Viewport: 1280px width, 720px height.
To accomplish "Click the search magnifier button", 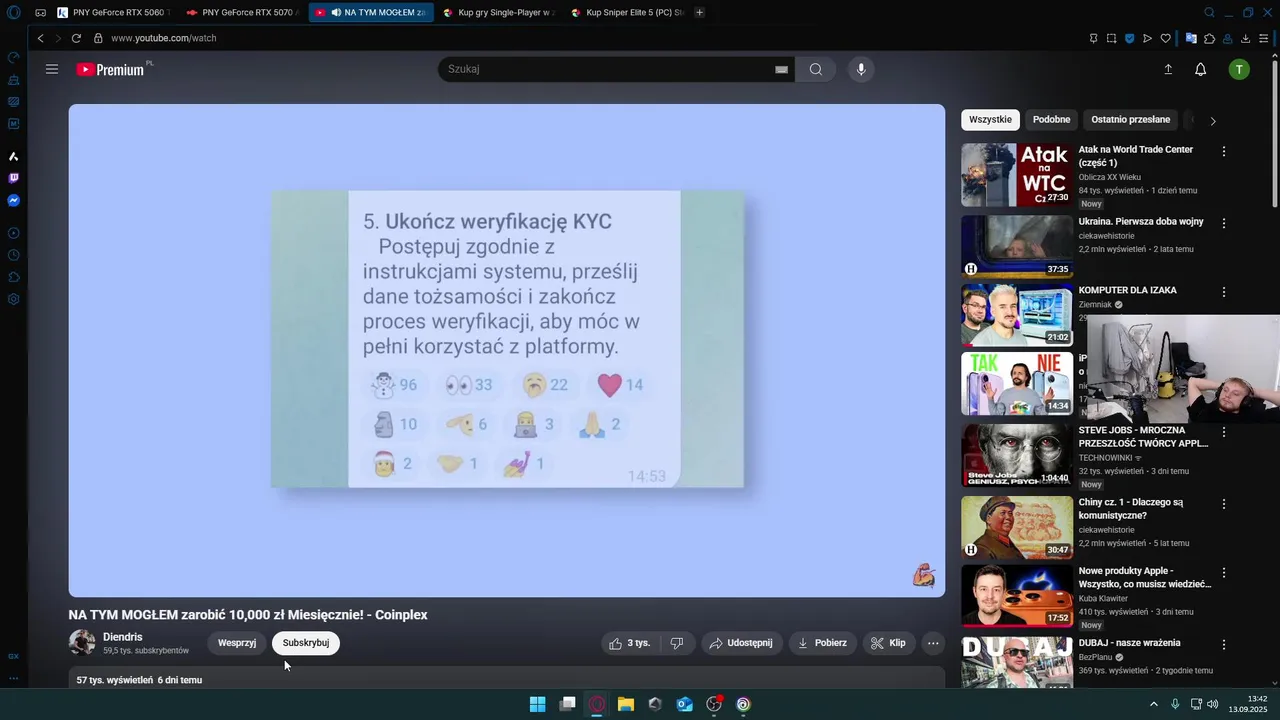I will point(816,69).
